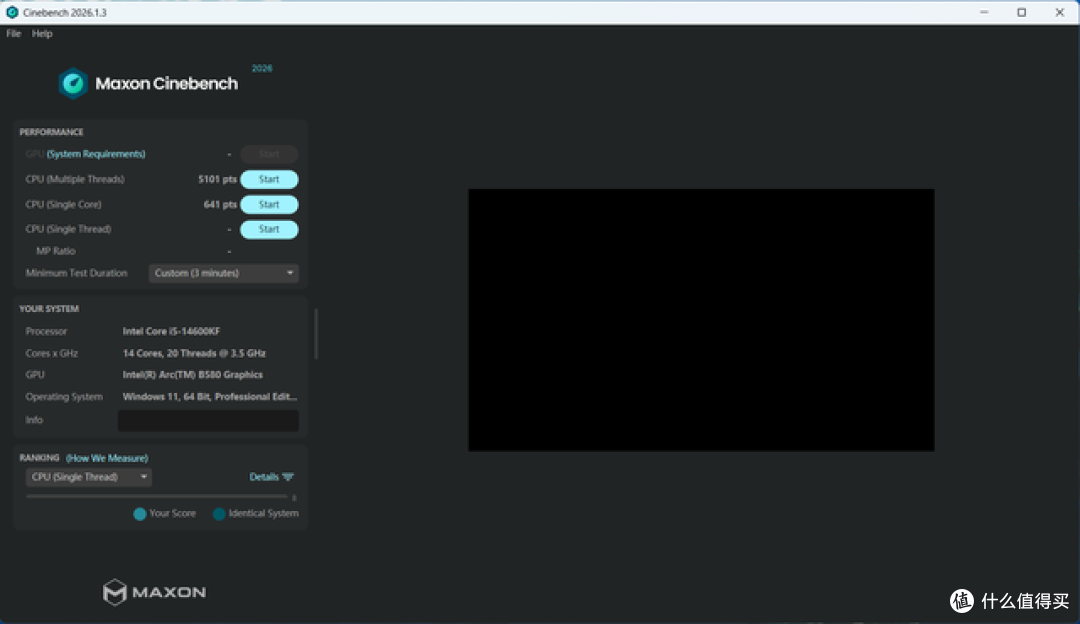1080x624 pixels.
Task: Select the 641 pts single core score
Action: click(220, 205)
